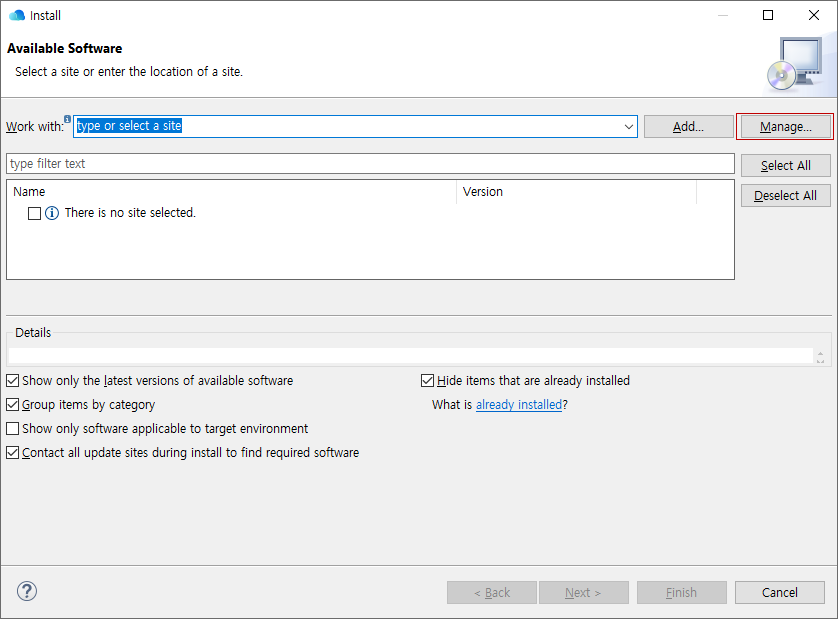Open the 'already installed' link

[x=518, y=405]
